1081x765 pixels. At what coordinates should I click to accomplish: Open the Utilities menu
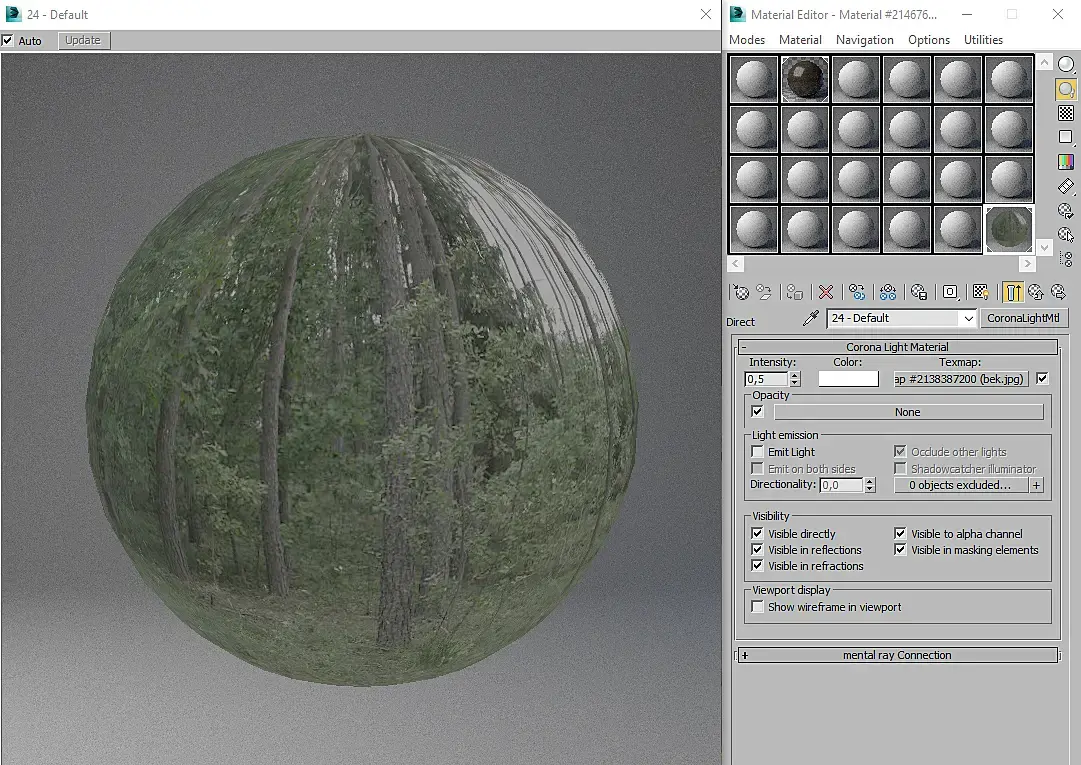pos(982,40)
